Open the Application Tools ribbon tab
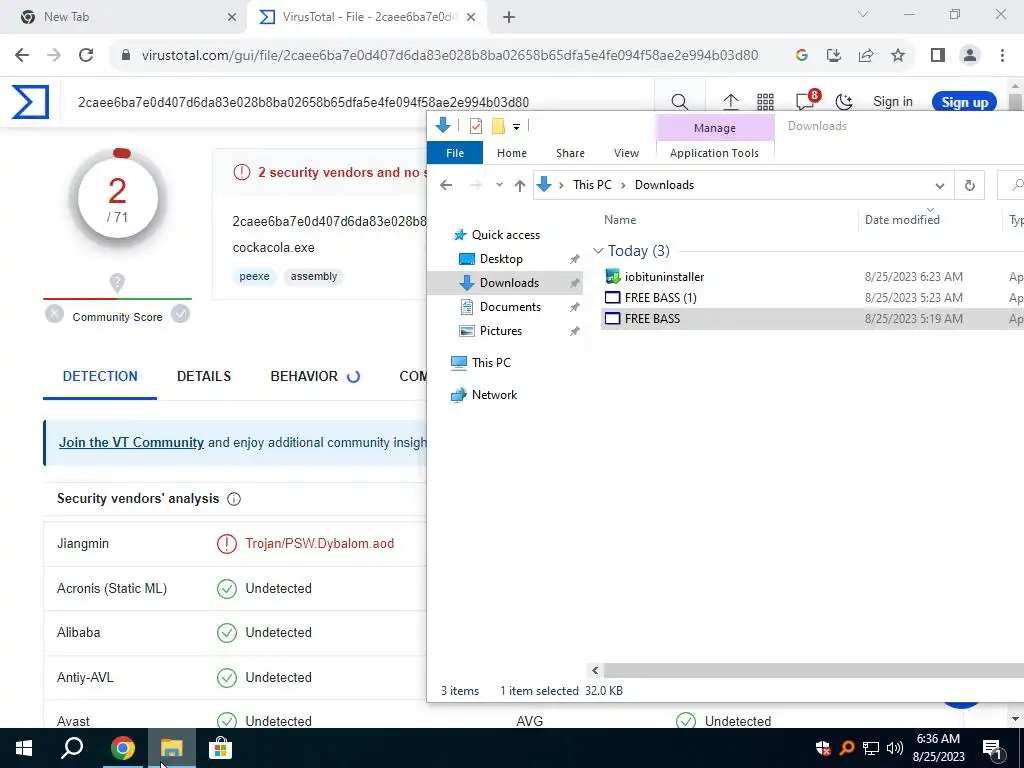 (714, 153)
